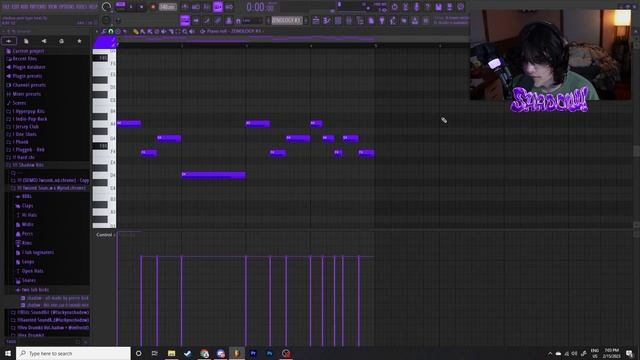Click the question mark help icon
Image resolution: width=640 pixels, height=360 pixels.
[427, 7]
